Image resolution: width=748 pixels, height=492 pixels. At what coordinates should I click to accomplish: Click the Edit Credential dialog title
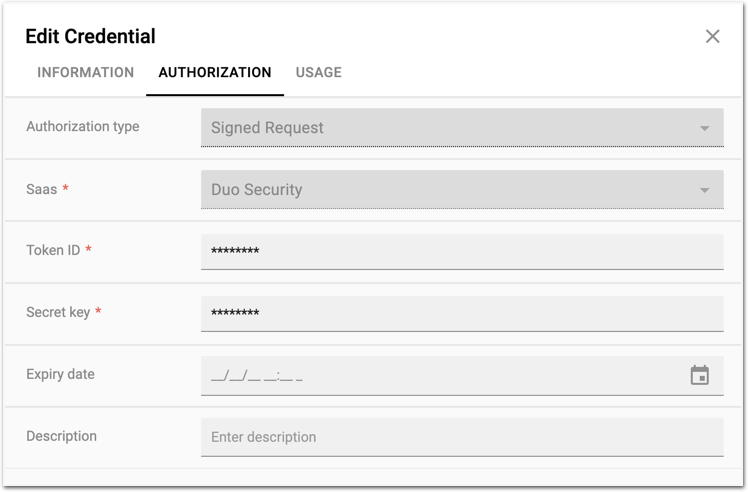tap(90, 37)
